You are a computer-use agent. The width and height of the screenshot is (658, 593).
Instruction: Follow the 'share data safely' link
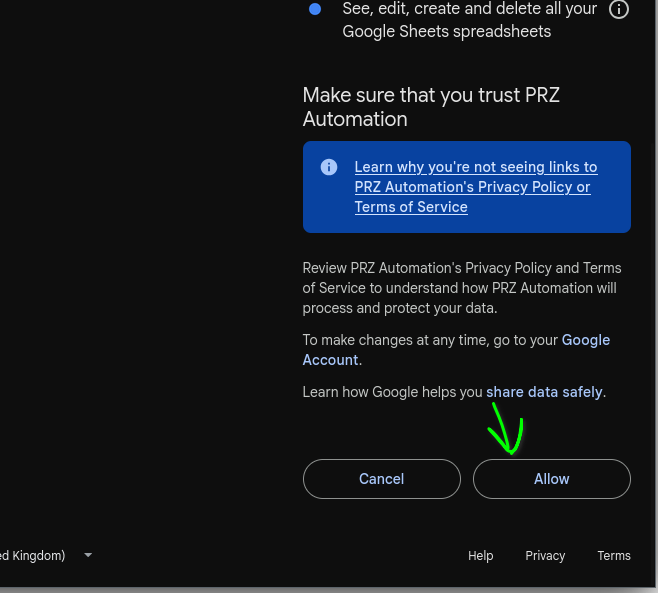(544, 392)
